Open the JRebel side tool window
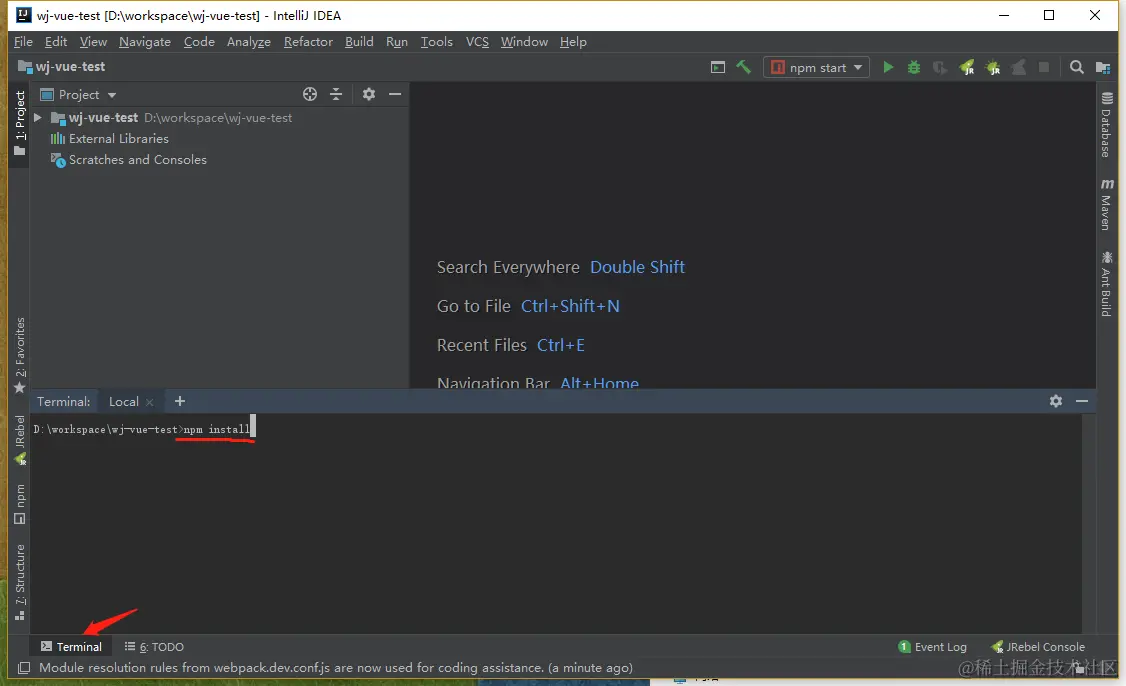 (19, 440)
